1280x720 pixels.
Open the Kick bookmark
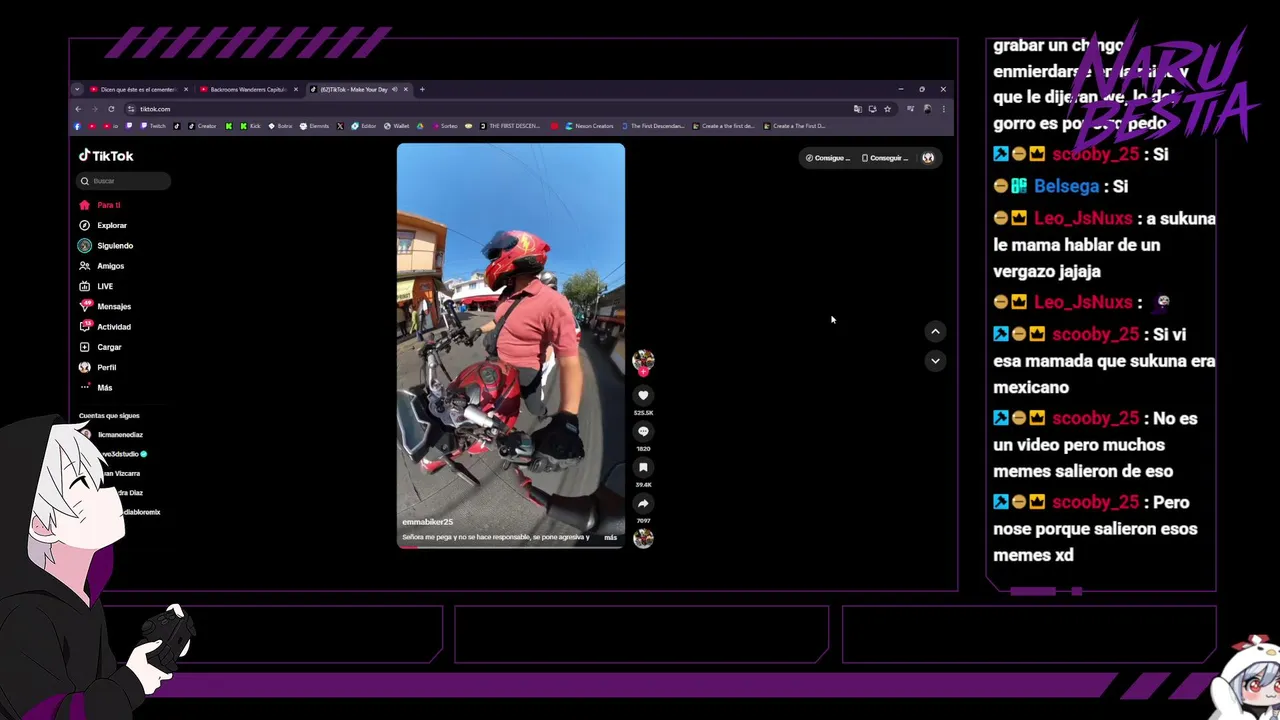(250, 126)
